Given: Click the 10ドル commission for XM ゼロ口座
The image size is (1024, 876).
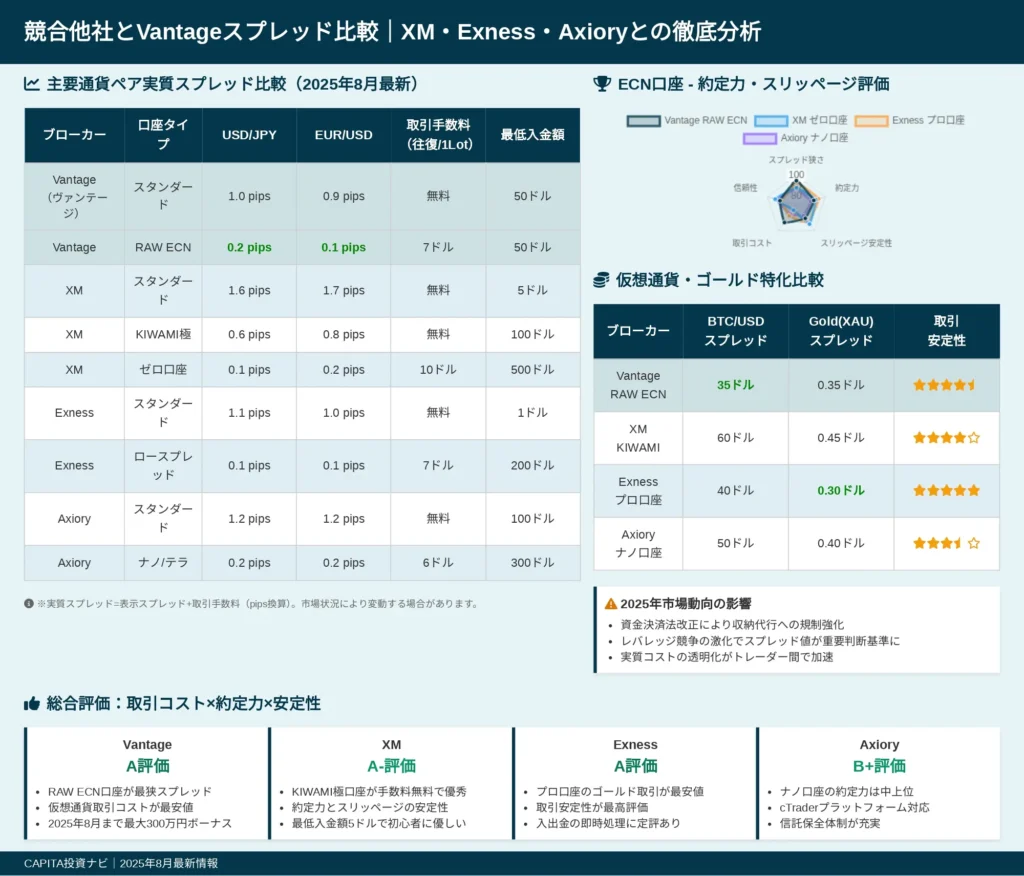Looking at the screenshot, I should pyautogui.click(x=438, y=370).
